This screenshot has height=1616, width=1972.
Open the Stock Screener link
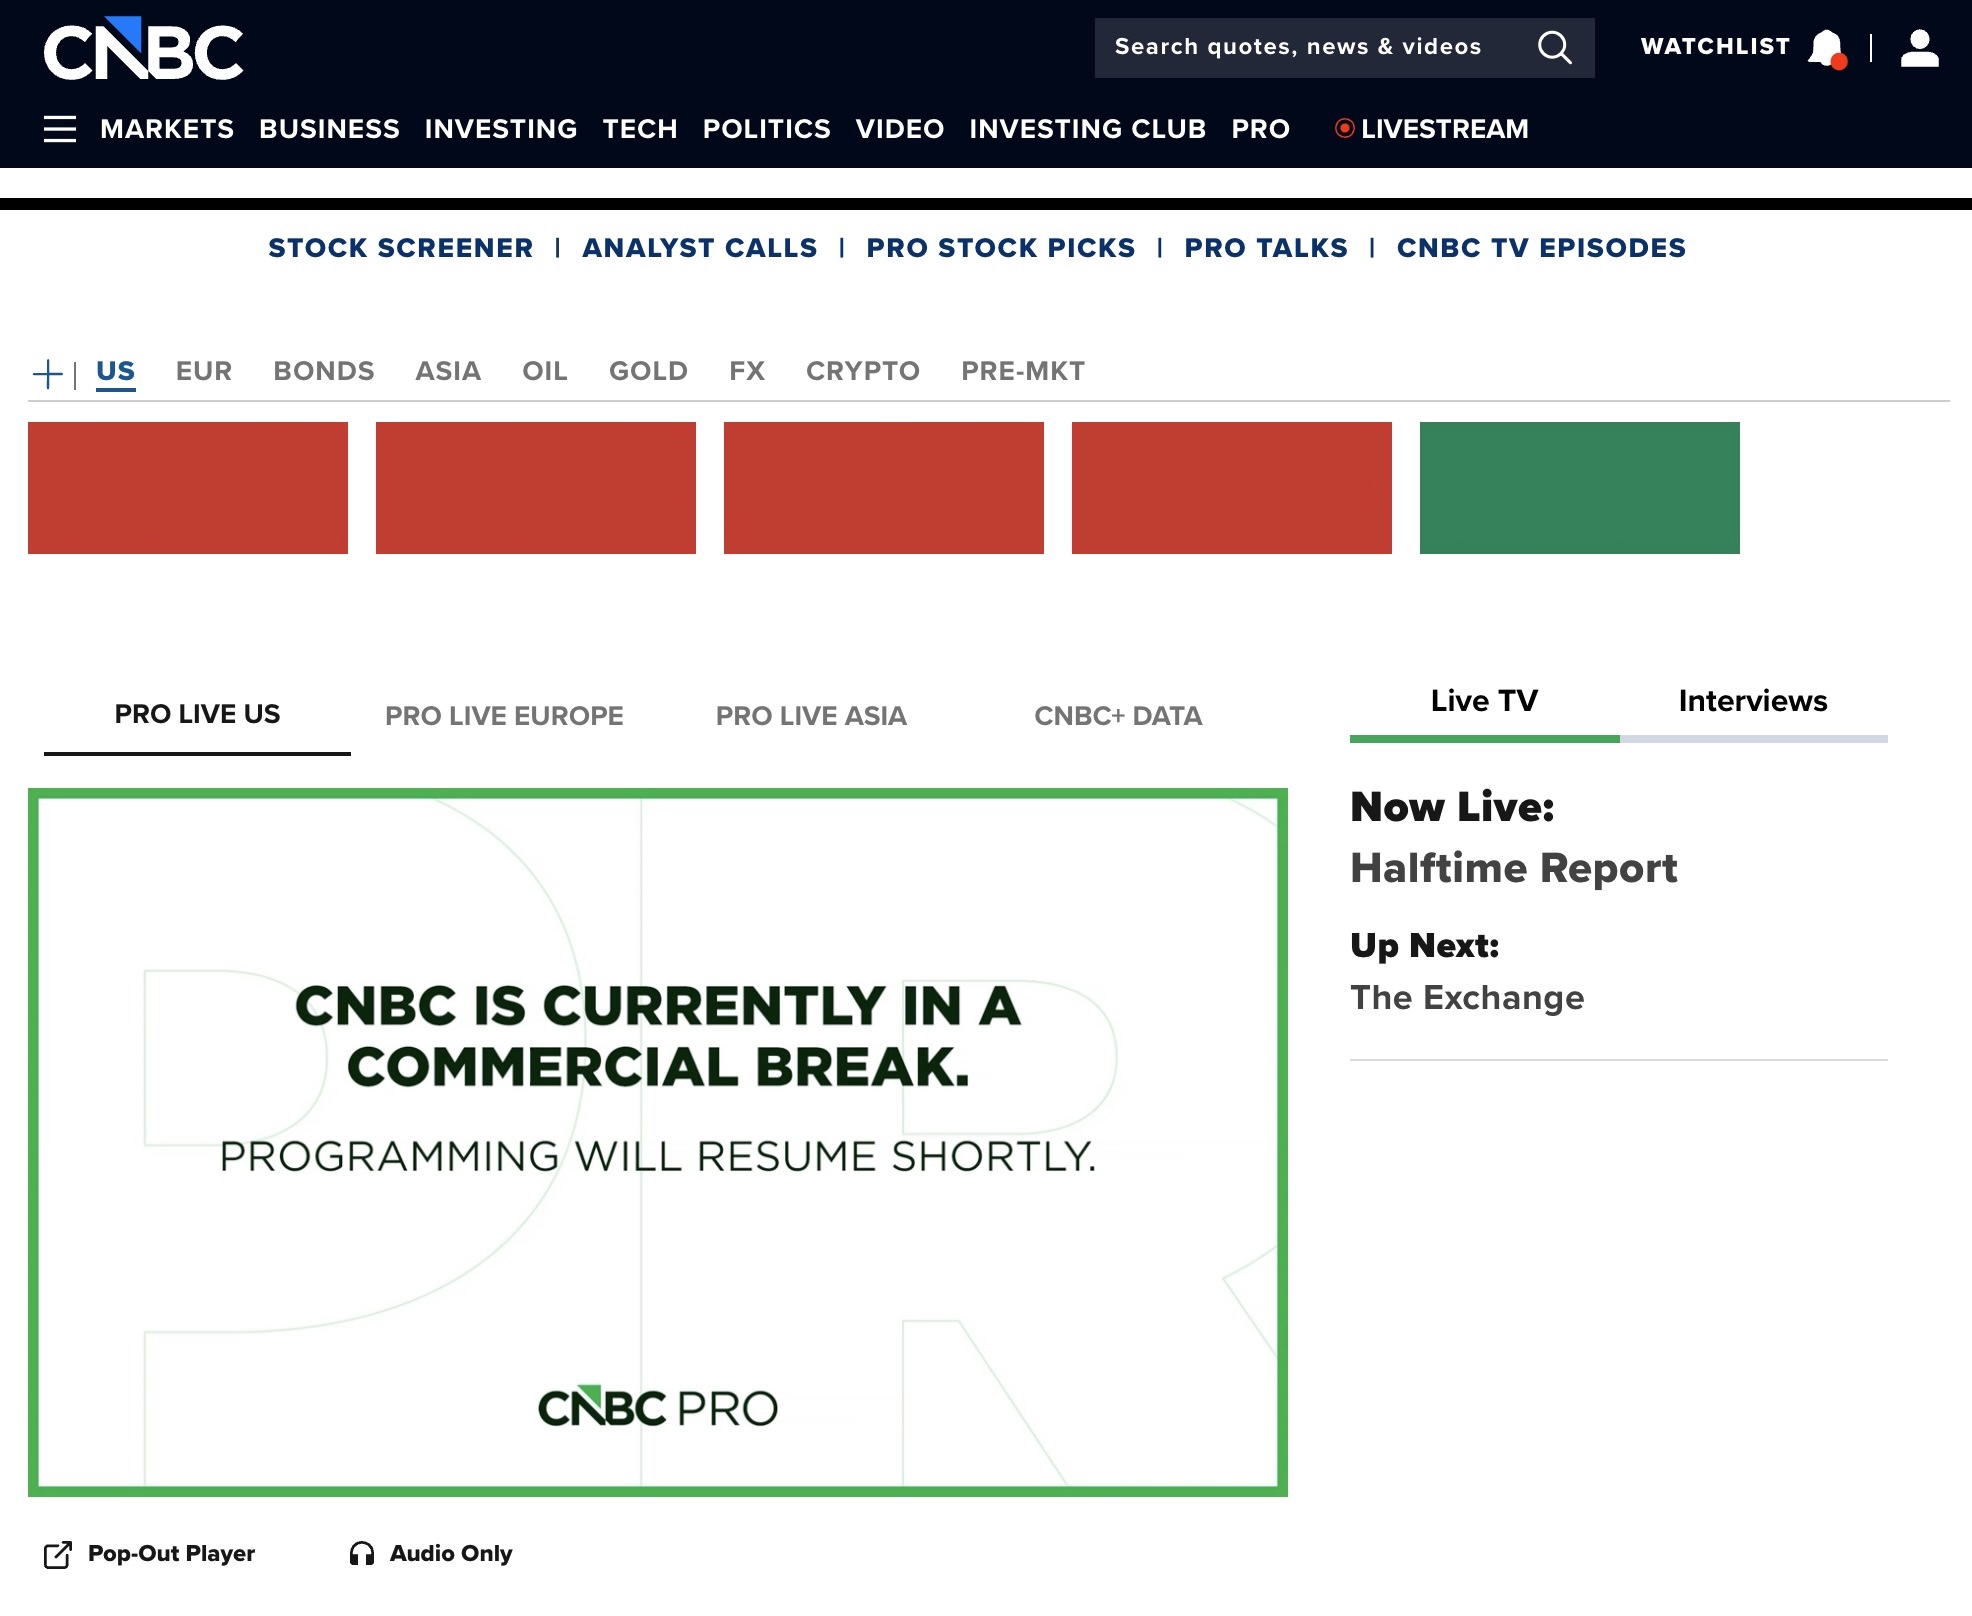[x=400, y=248]
